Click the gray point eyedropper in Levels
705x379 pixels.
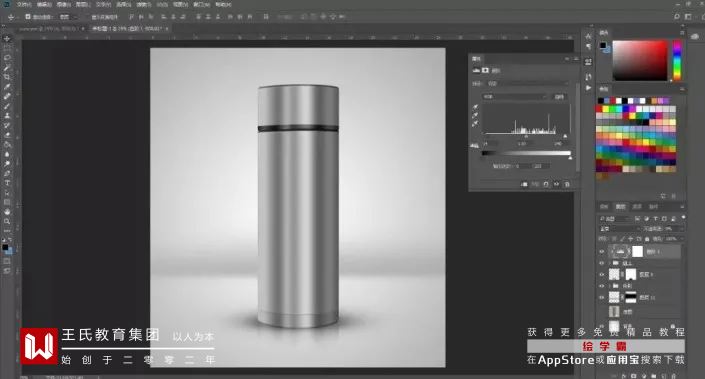475,116
